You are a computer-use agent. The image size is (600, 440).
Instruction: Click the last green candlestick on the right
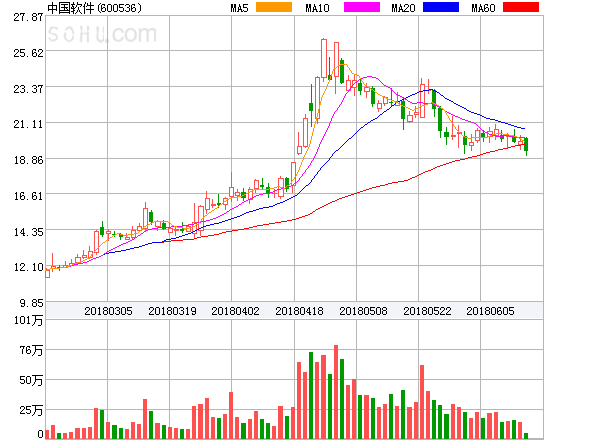[x=527, y=145]
